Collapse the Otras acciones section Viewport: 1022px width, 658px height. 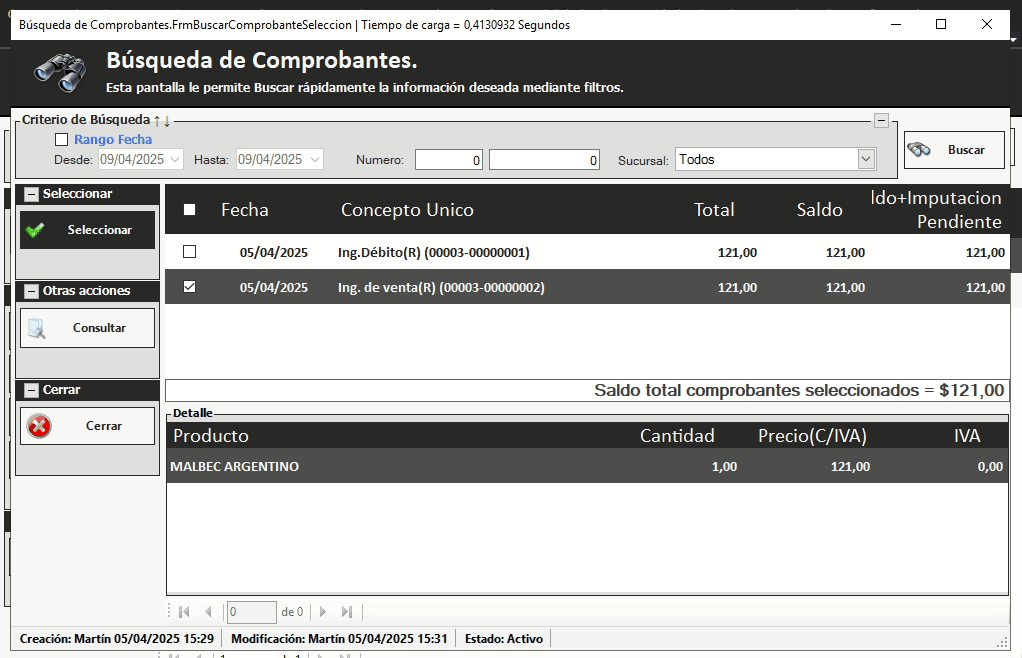32,291
